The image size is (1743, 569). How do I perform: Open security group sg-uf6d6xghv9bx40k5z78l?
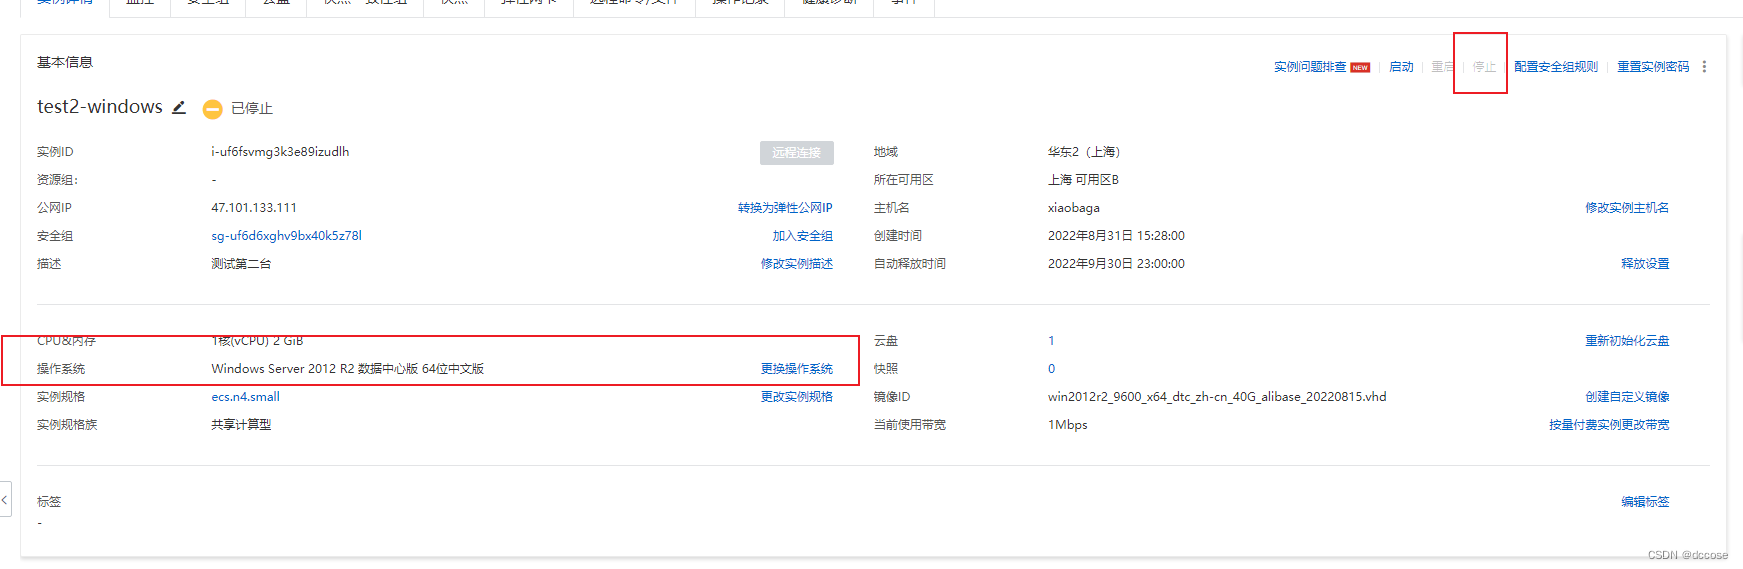tap(286, 236)
